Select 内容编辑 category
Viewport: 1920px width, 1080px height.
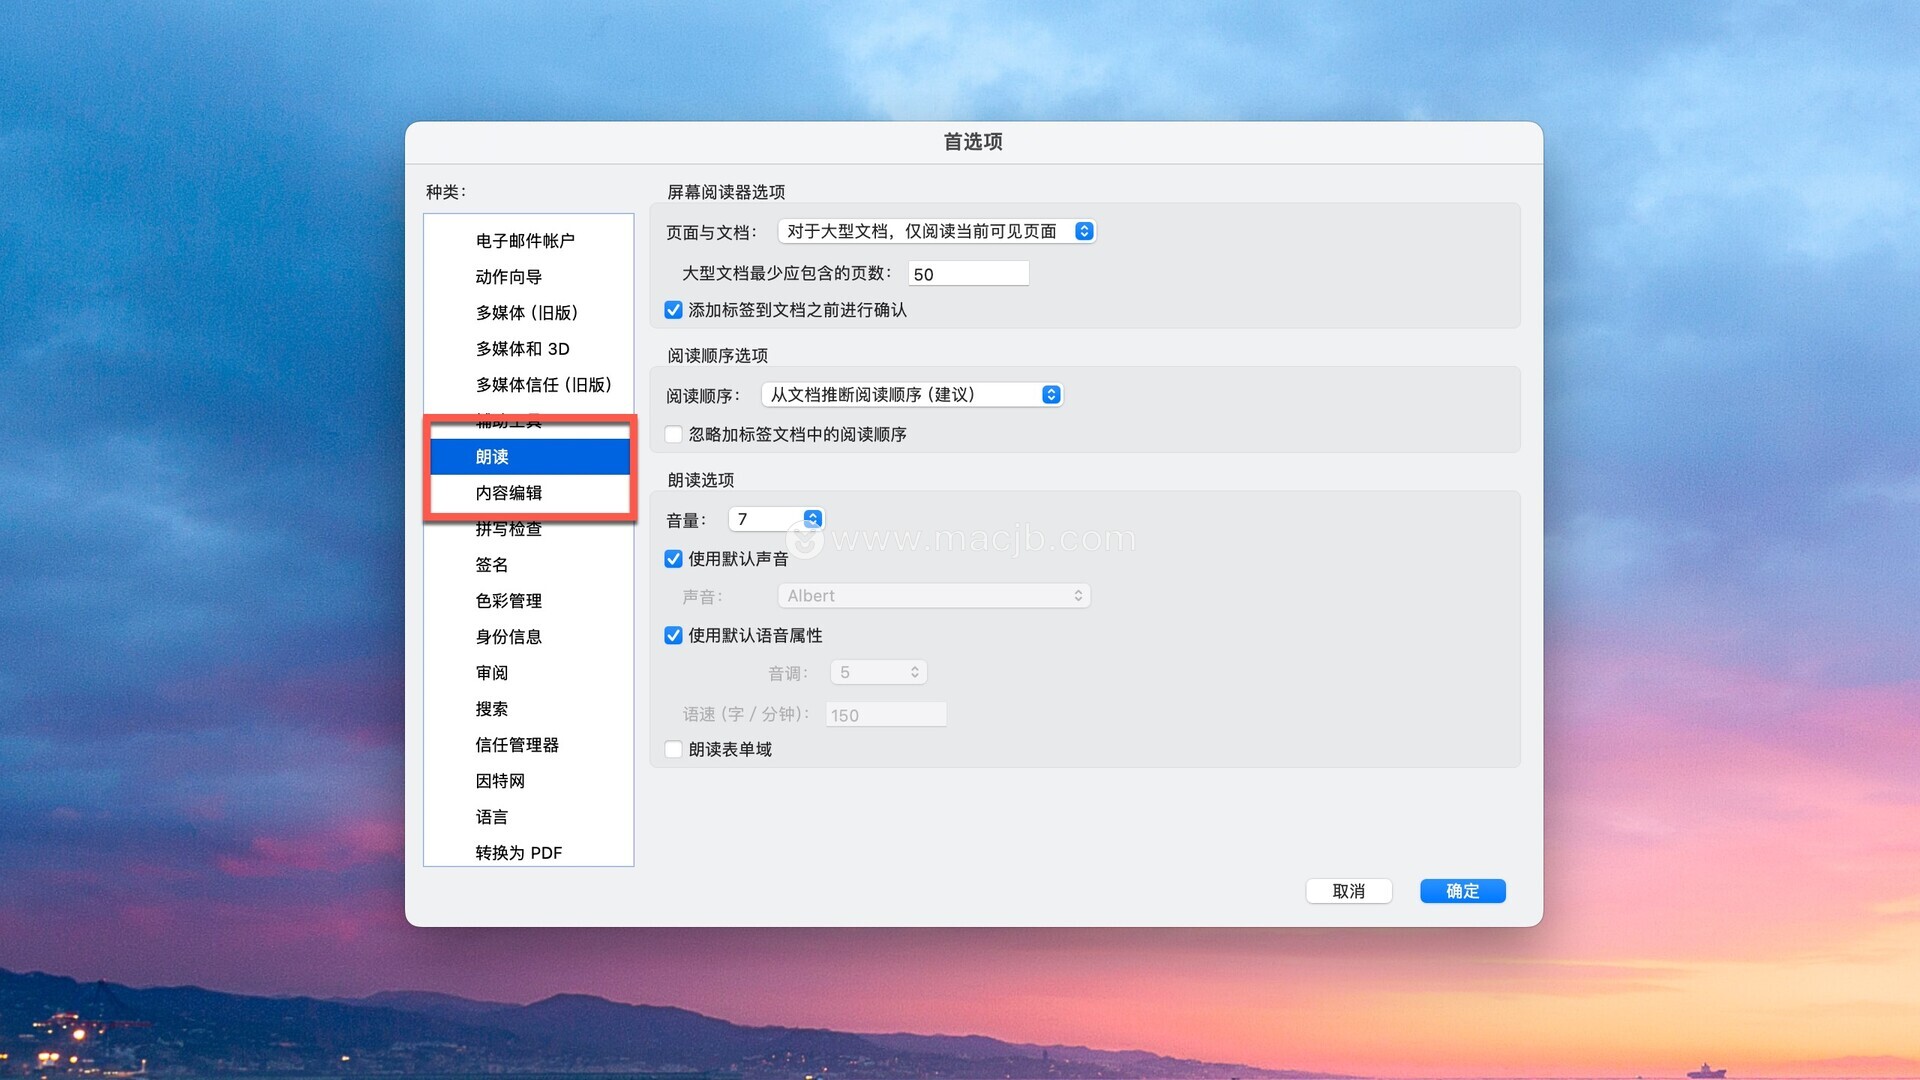pos(508,493)
